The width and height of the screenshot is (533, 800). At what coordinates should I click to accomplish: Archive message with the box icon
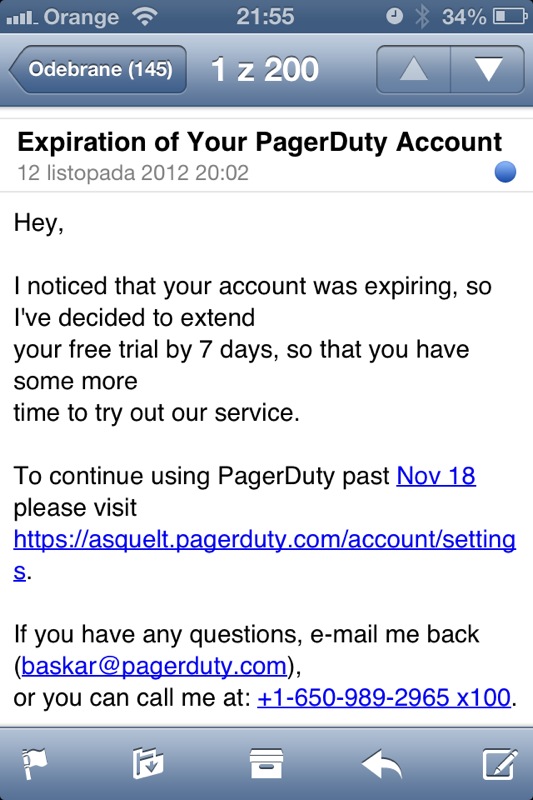pyautogui.click(x=266, y=763)
